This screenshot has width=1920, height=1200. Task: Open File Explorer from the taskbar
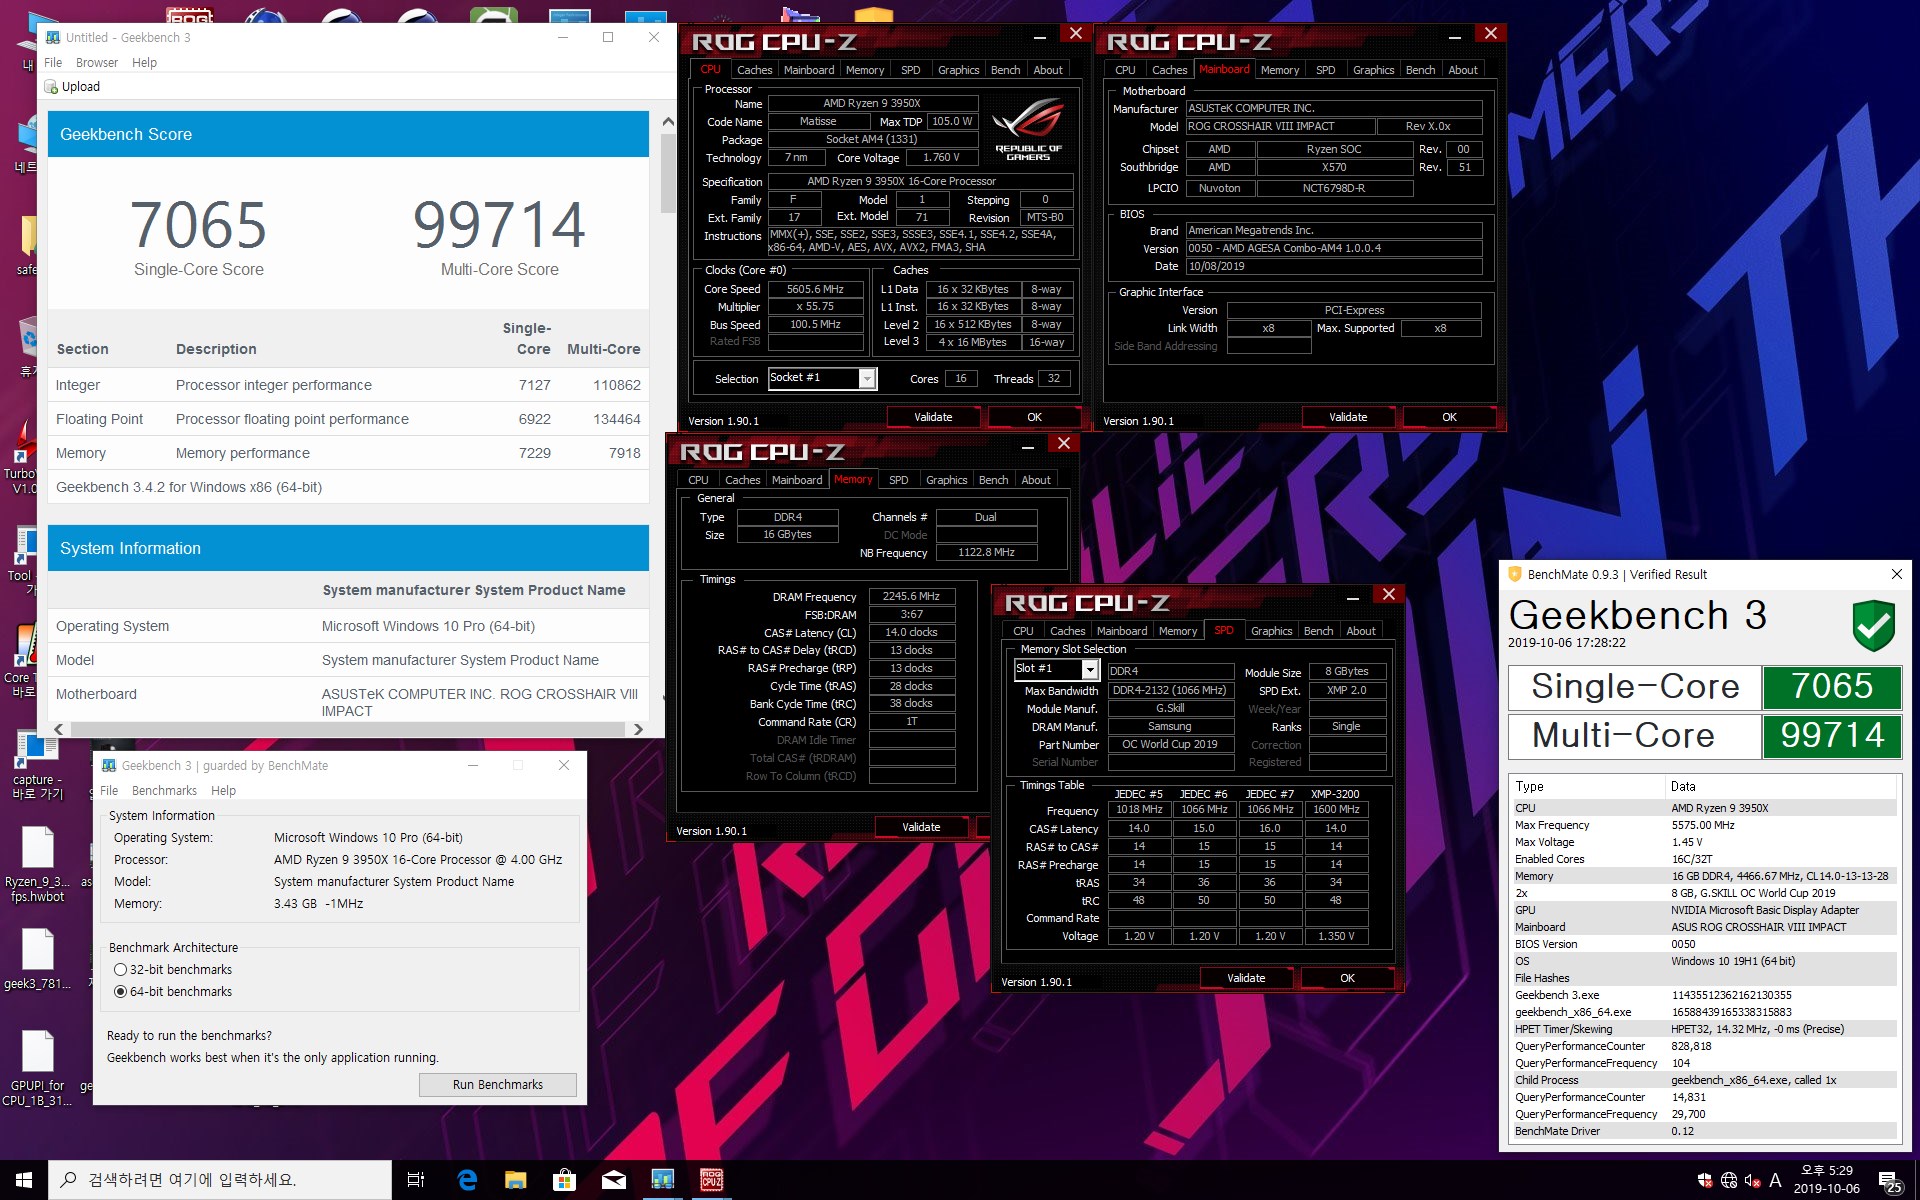pyautogui.click(x=515, y=1180)
